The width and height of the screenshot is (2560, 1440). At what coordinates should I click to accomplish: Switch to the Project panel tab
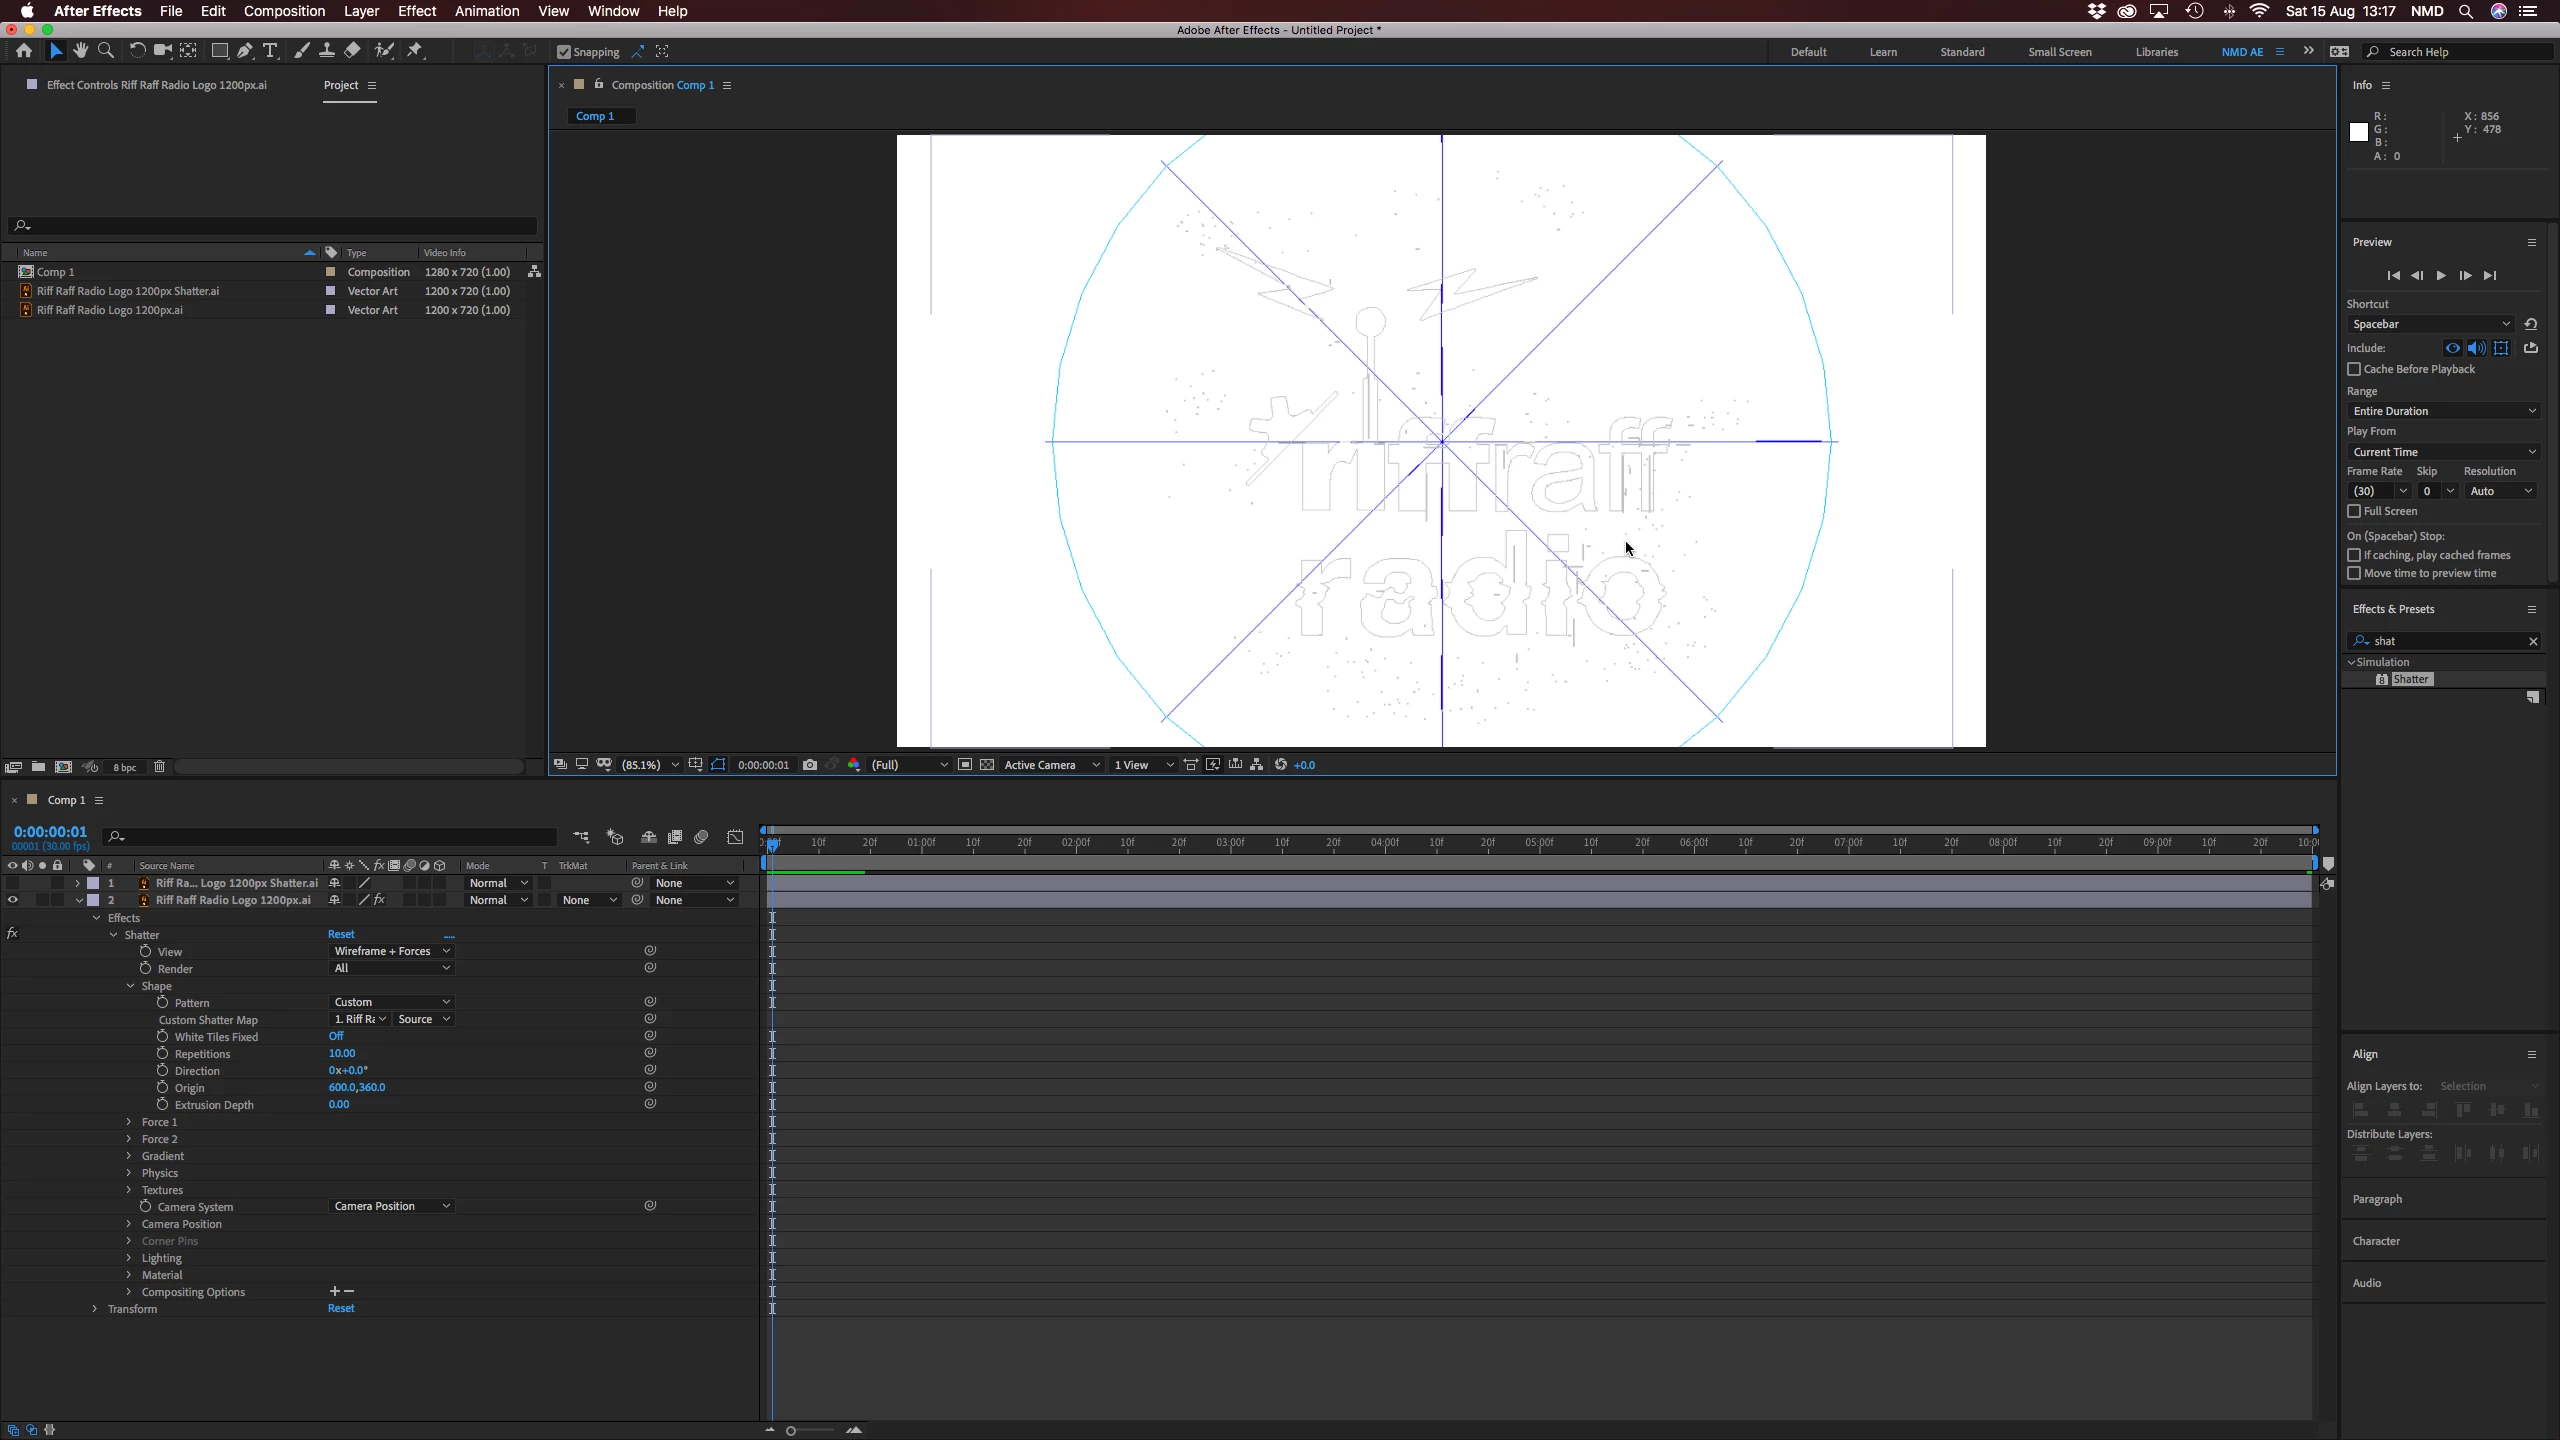tap(341, 85)
